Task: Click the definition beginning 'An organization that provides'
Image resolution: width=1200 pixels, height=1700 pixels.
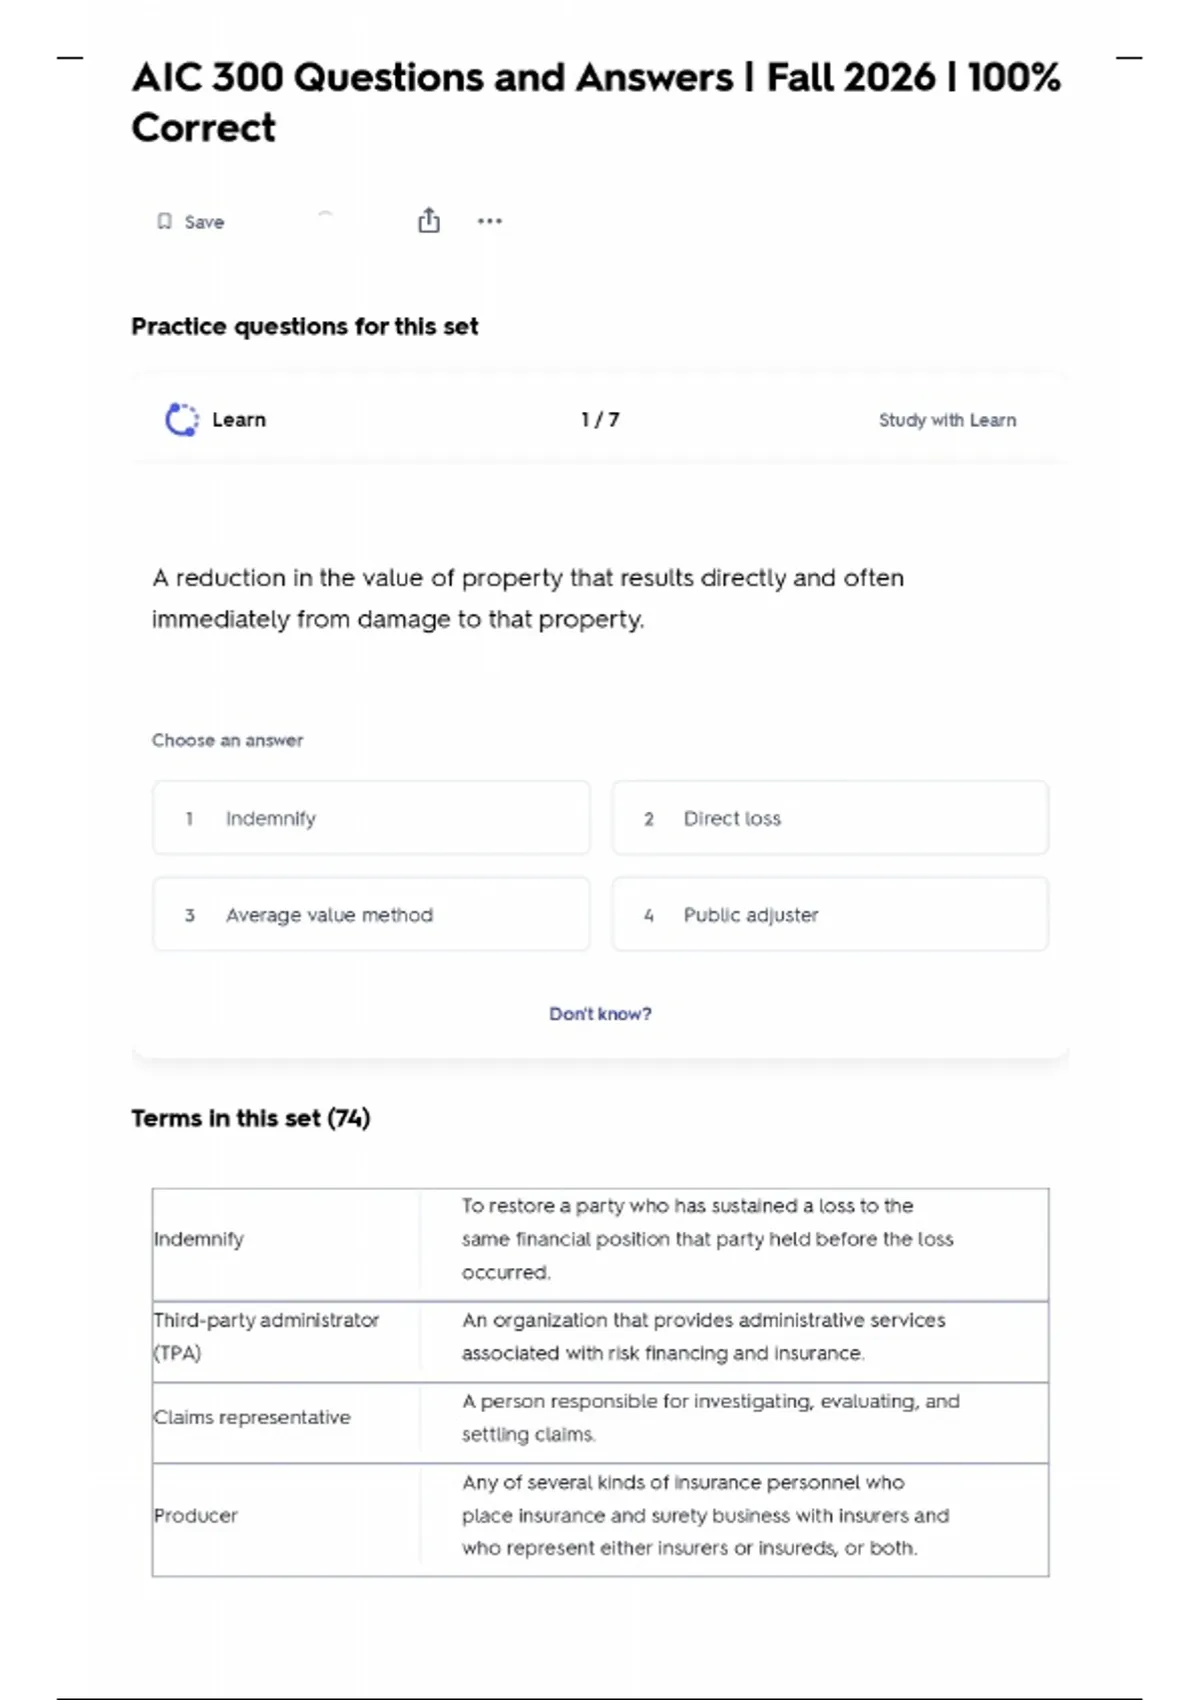Action: click(x=703, y=1336)
